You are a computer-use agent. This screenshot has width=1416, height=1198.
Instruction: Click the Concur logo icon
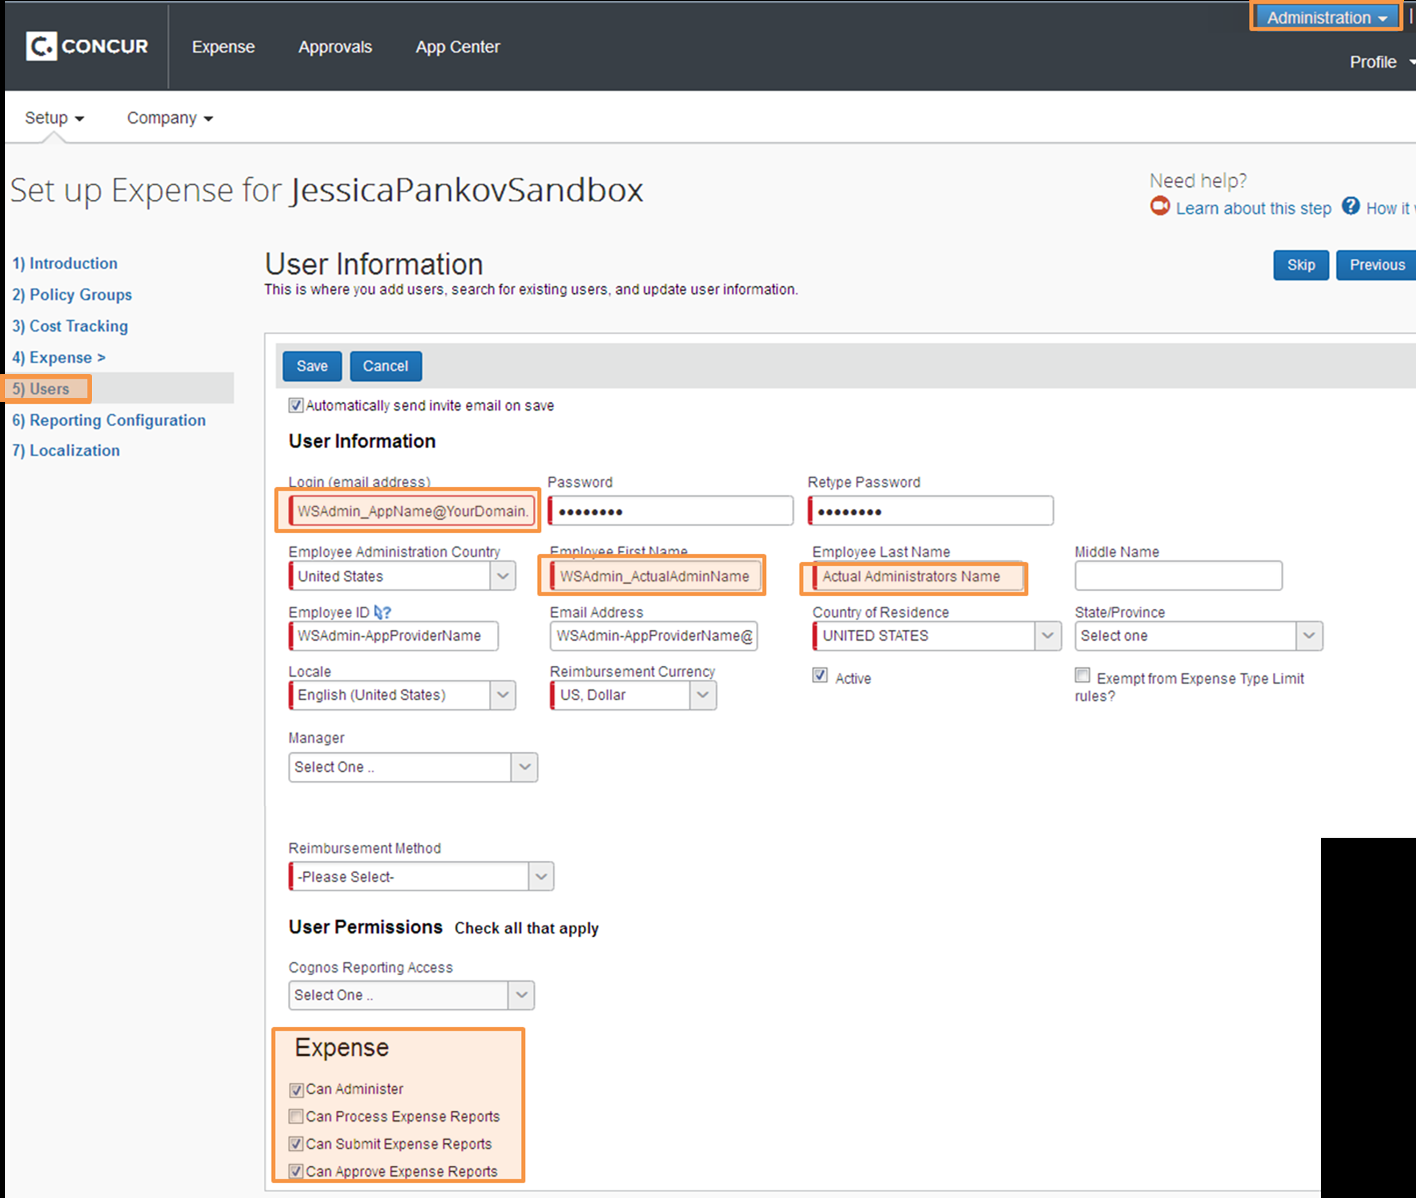pyautogui.click(x=41, y=46)
